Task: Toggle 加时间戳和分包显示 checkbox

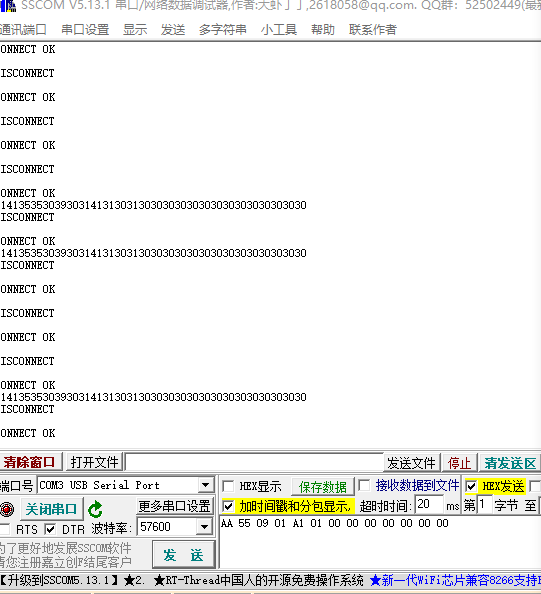Action: coord(228,506)
